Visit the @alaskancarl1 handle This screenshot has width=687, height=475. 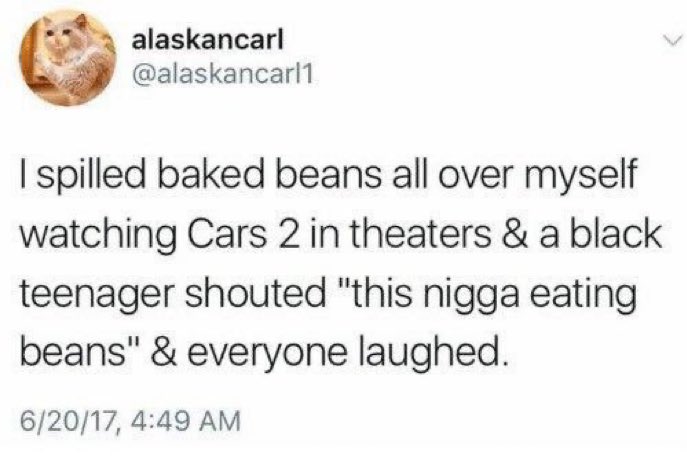pyautogui.click(x=223, y=75)
